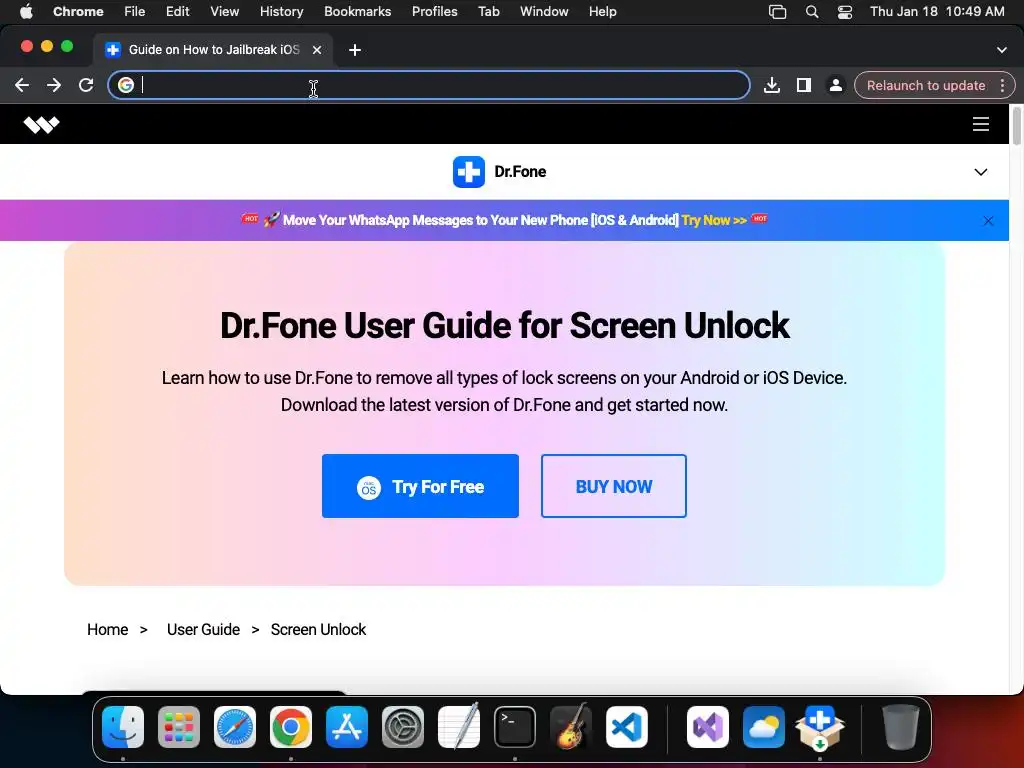This screenshot has height=768, width=1024.
Task: Open Chrome downloads
Action: coord(771,86)
